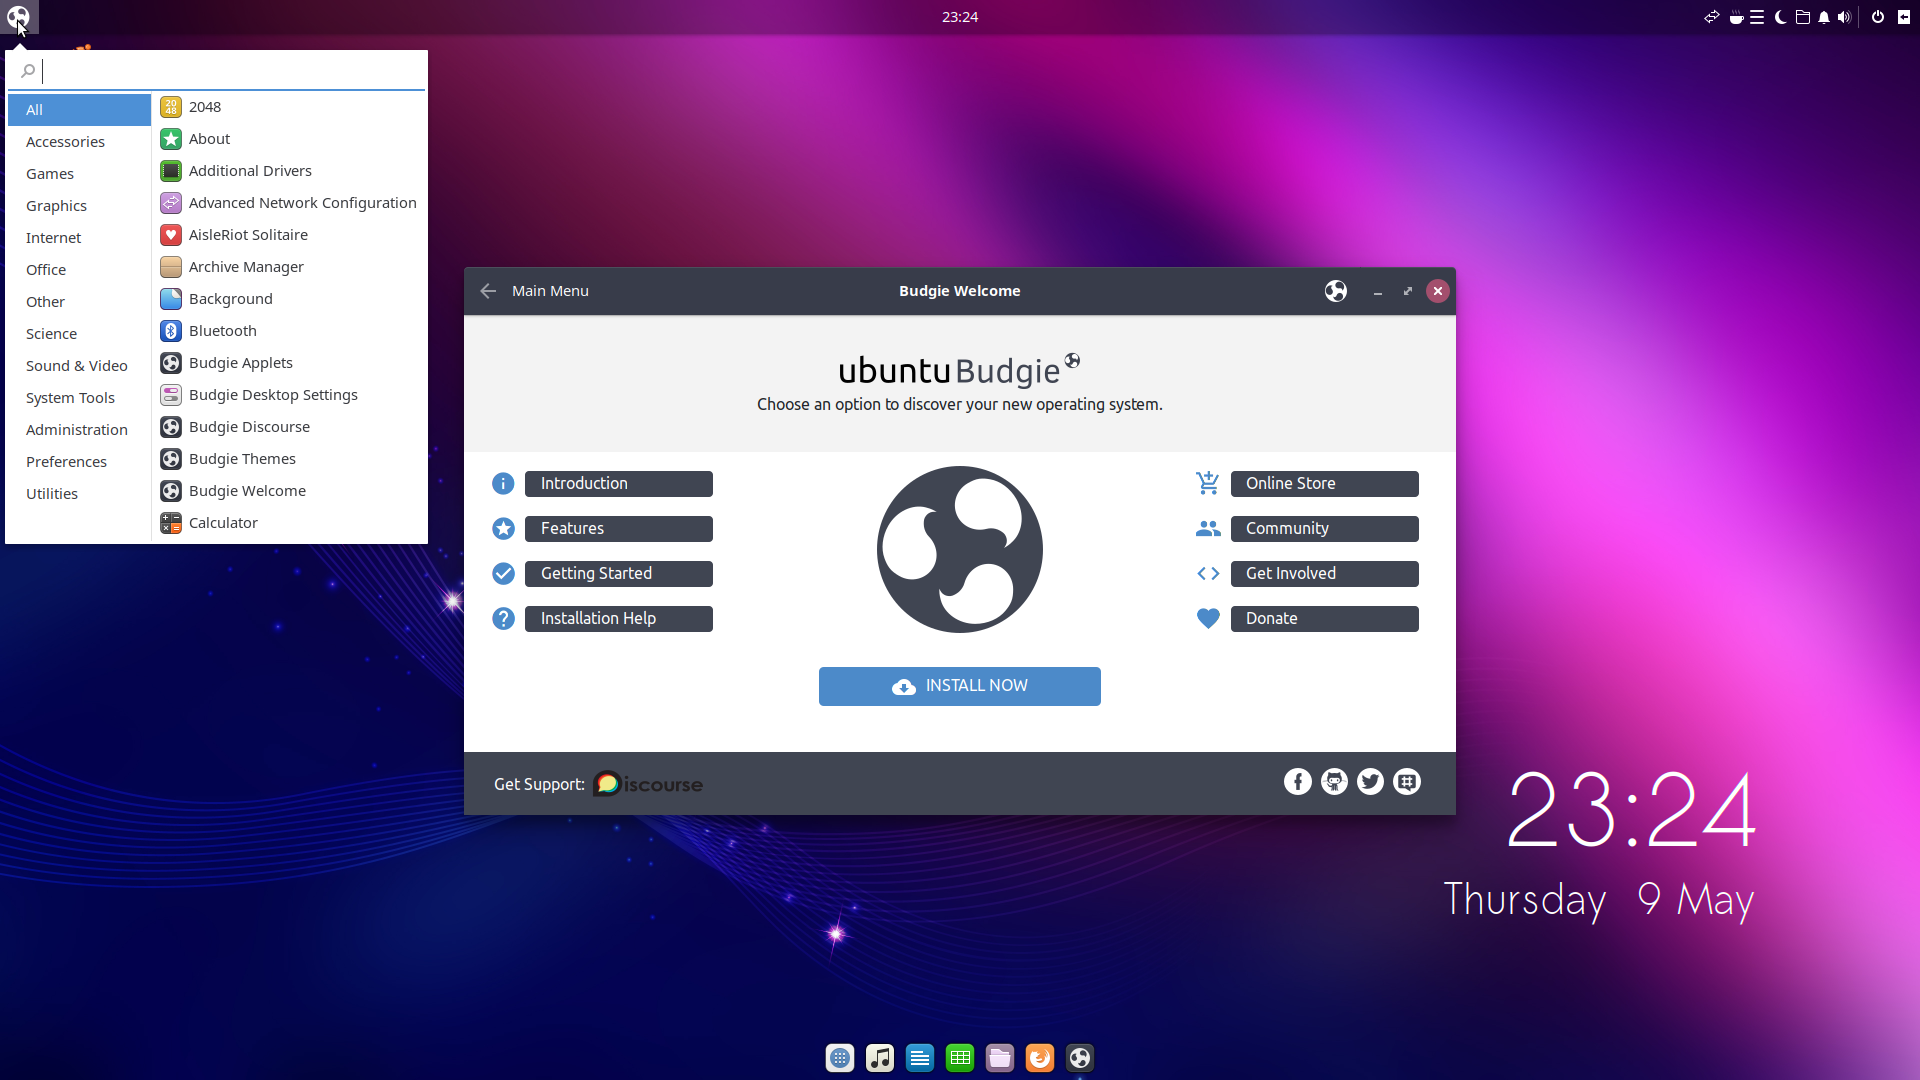Click the INSTALL NOW button
The height and width of the screenshot is (1080, 1920).
coord(959,686)
